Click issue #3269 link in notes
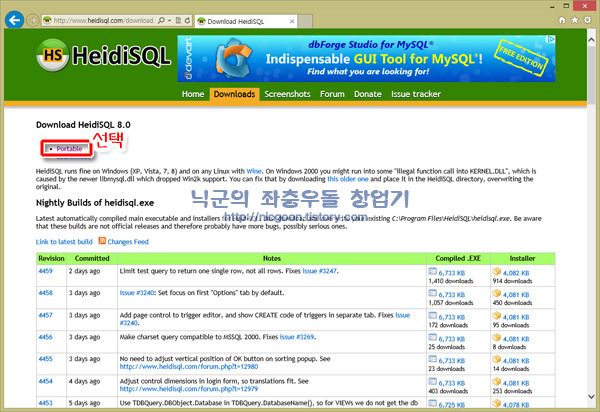The height and width of the screenshot is (412, 600). tap(297, 337)
